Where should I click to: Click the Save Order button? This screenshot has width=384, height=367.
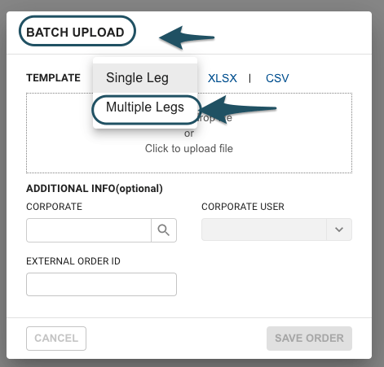(309, 338)
